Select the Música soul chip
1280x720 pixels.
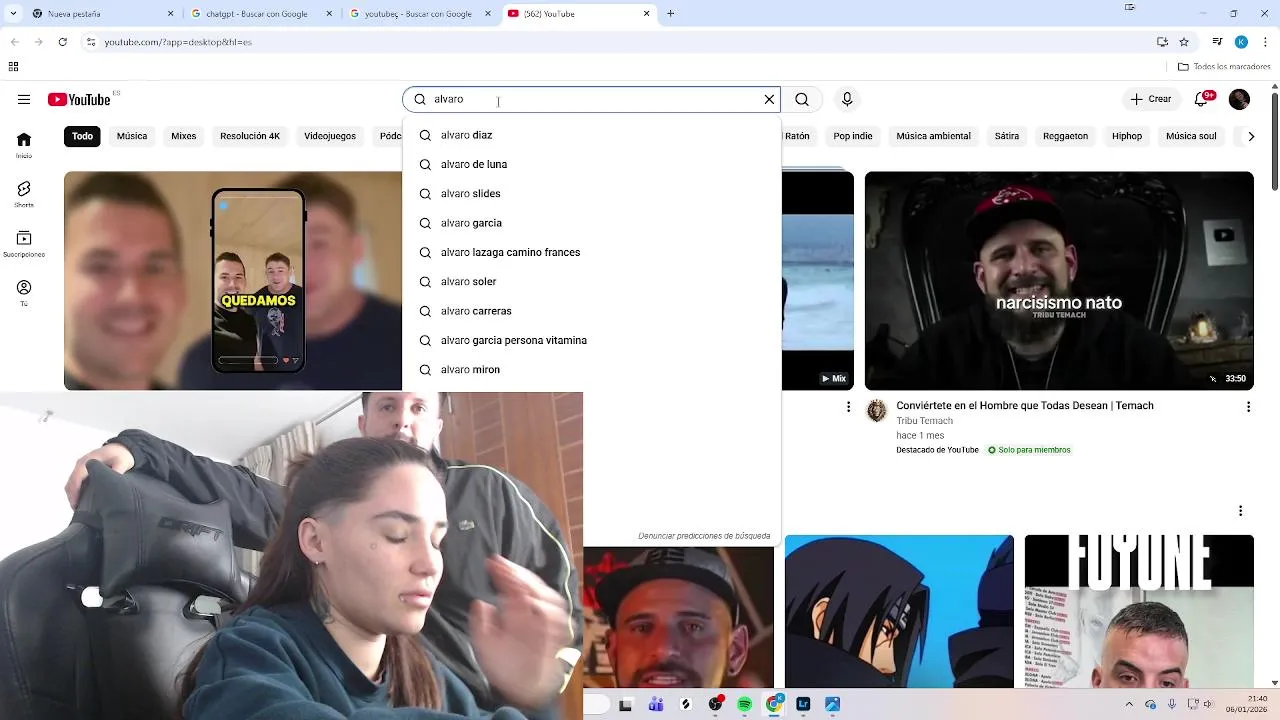click(1191, 136)
